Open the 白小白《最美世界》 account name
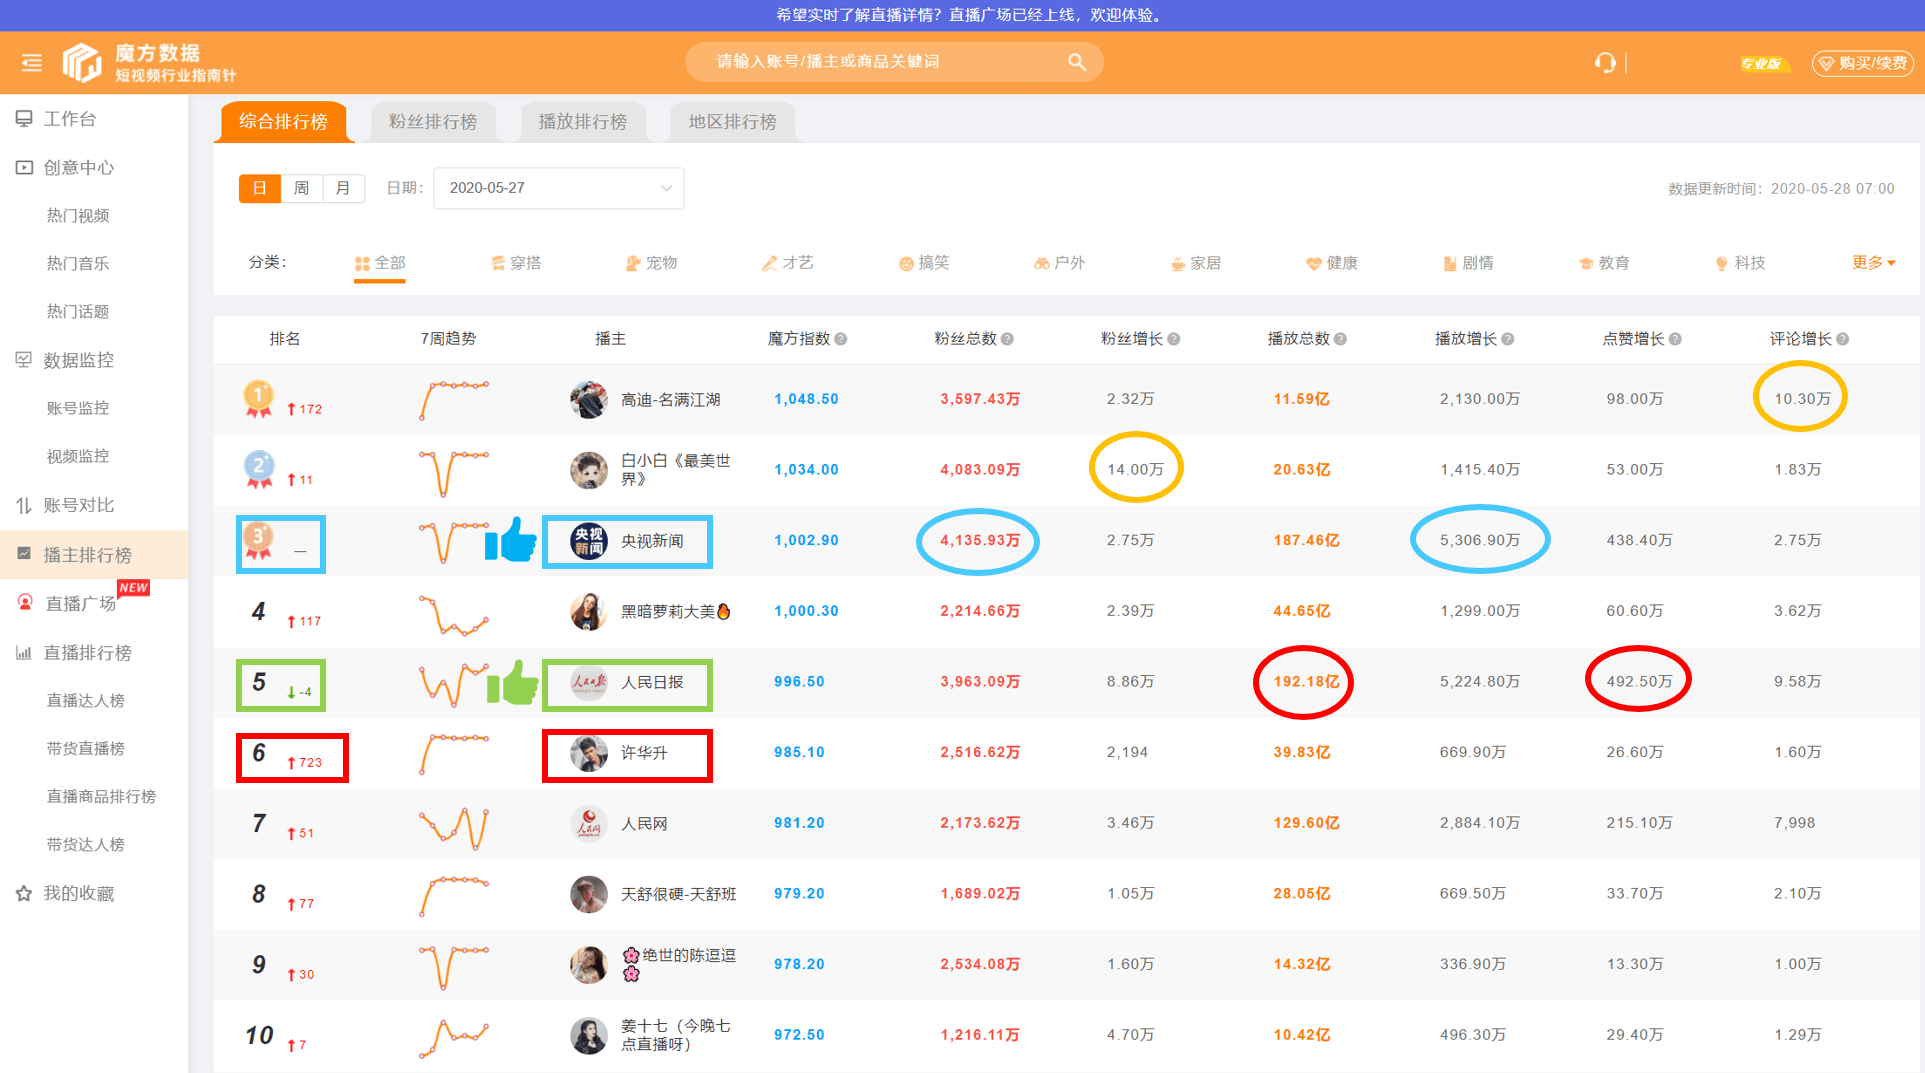The image size is (1925, 1073). (x=676, y=469)
